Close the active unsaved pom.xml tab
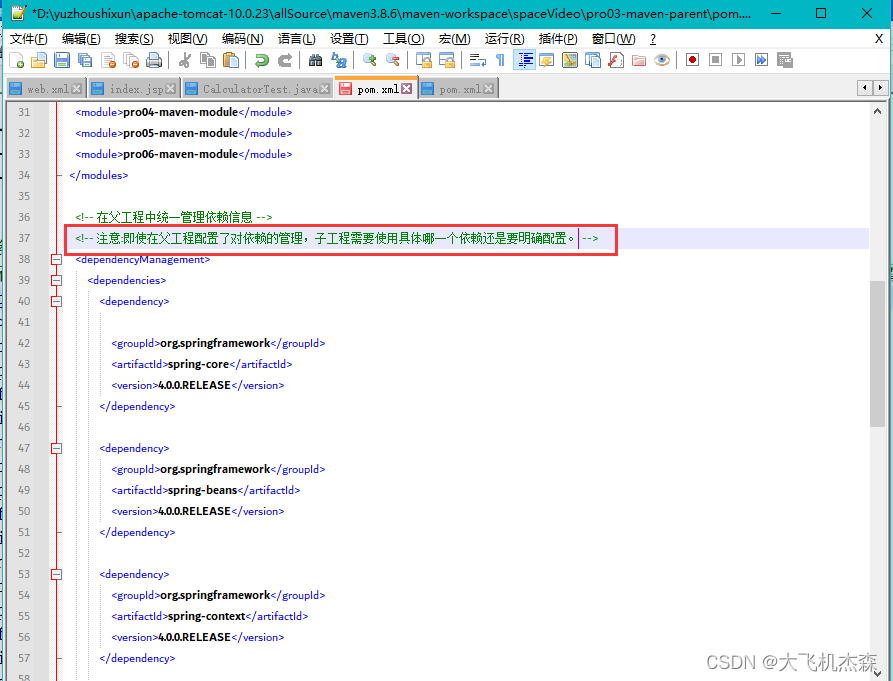This screenshot has height=681, width=893. pos(406,88)
